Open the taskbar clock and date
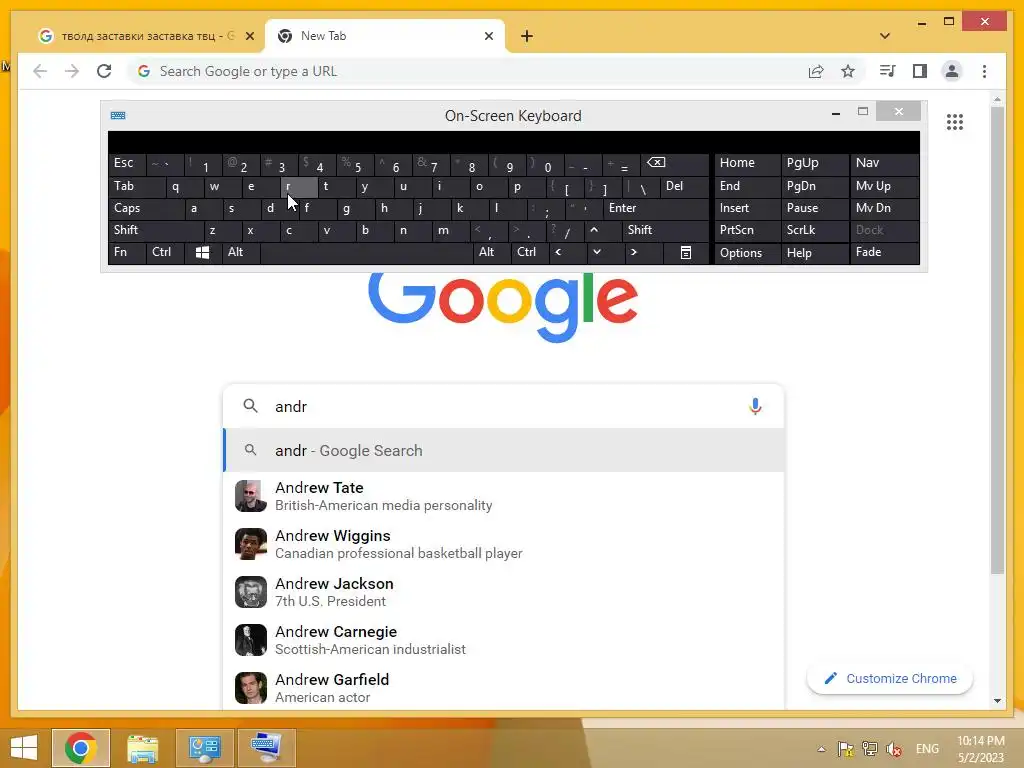1024x768 pixels. (x=980, y=749)
